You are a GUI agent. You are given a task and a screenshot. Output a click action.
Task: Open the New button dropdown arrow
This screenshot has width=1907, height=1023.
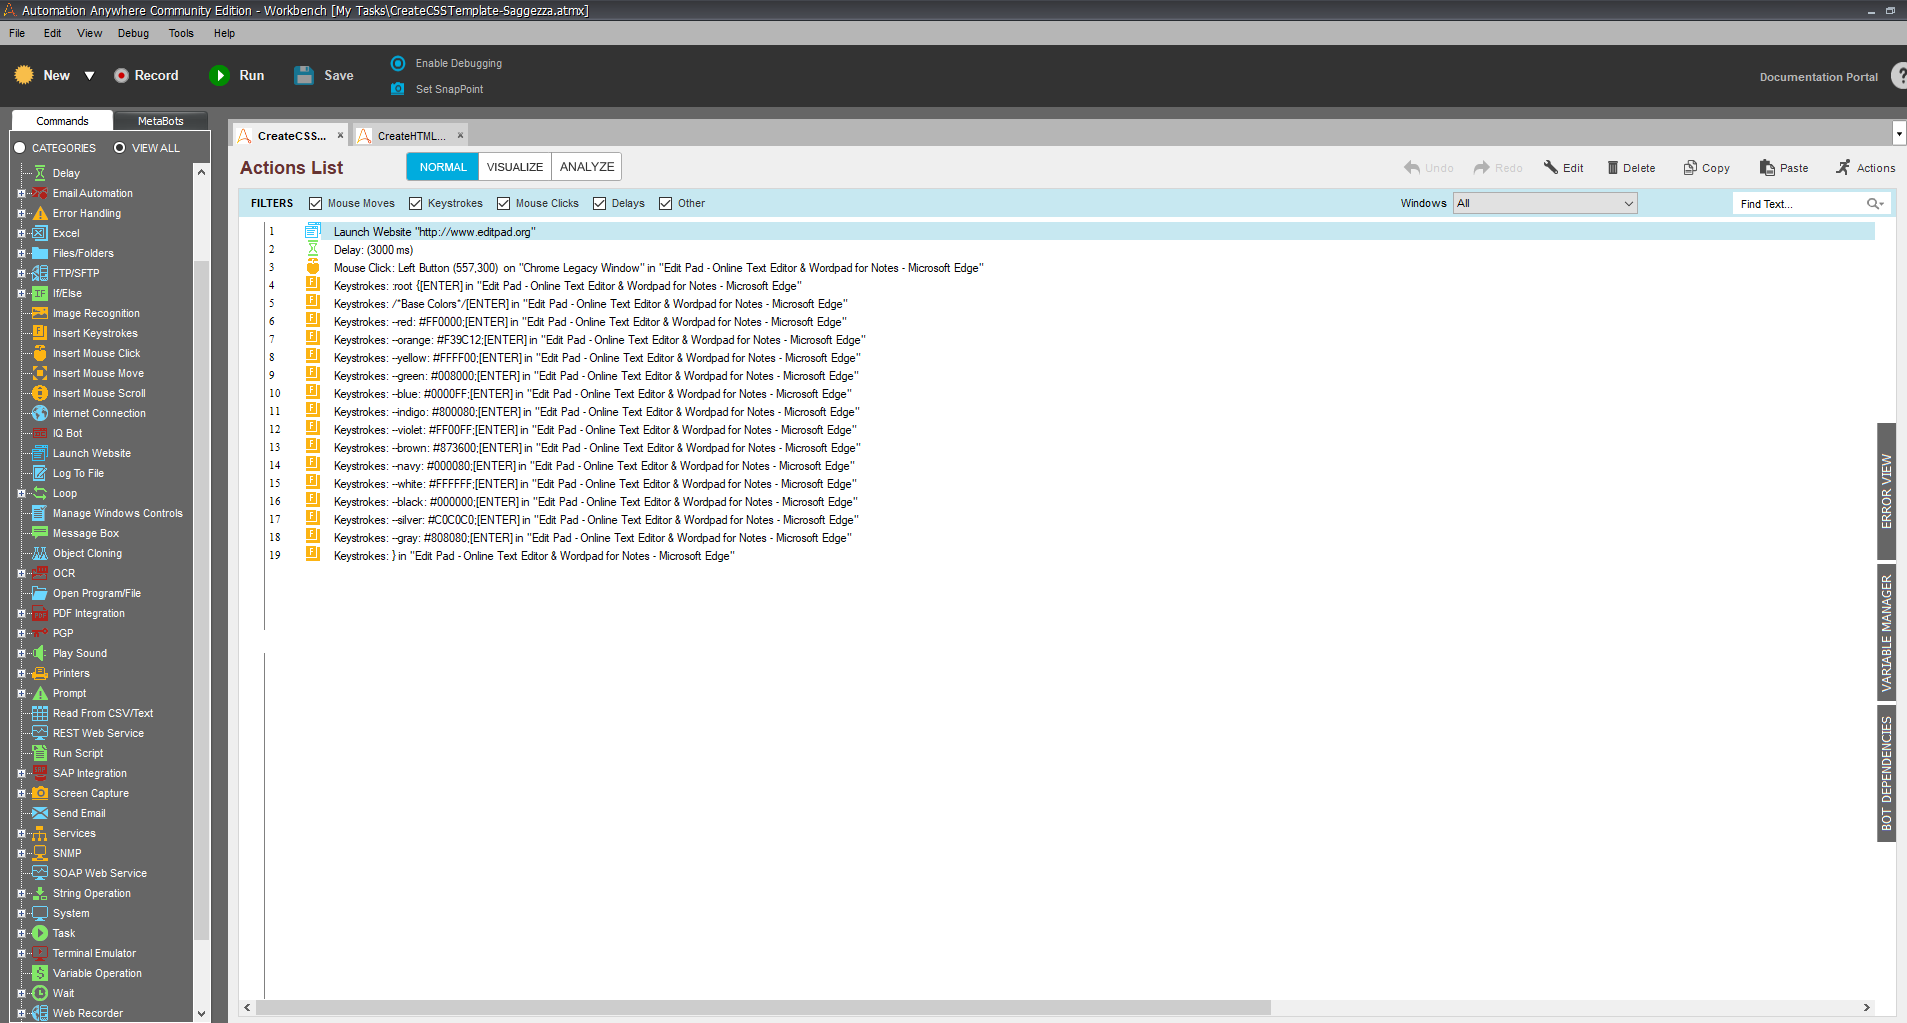pyautogui.click(x=89, y=75)
